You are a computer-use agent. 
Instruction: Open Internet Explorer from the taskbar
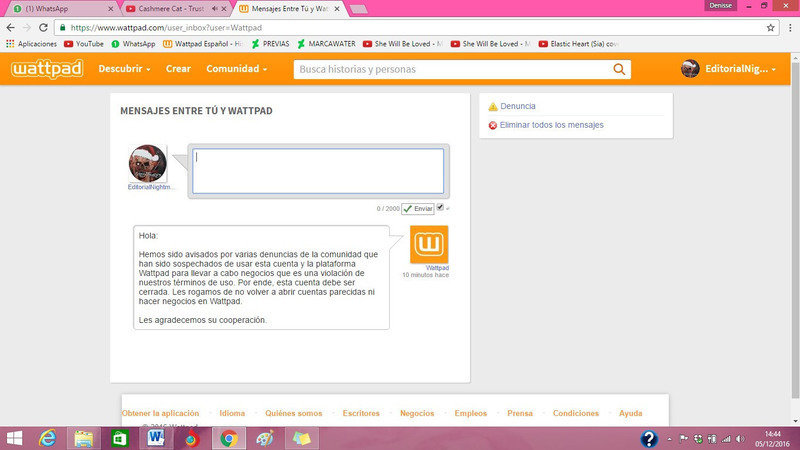[x=47, y=438]
